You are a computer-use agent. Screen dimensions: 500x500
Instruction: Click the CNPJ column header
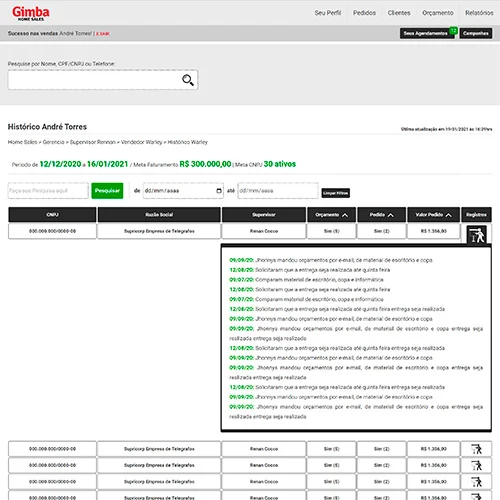tap(52, 215)
